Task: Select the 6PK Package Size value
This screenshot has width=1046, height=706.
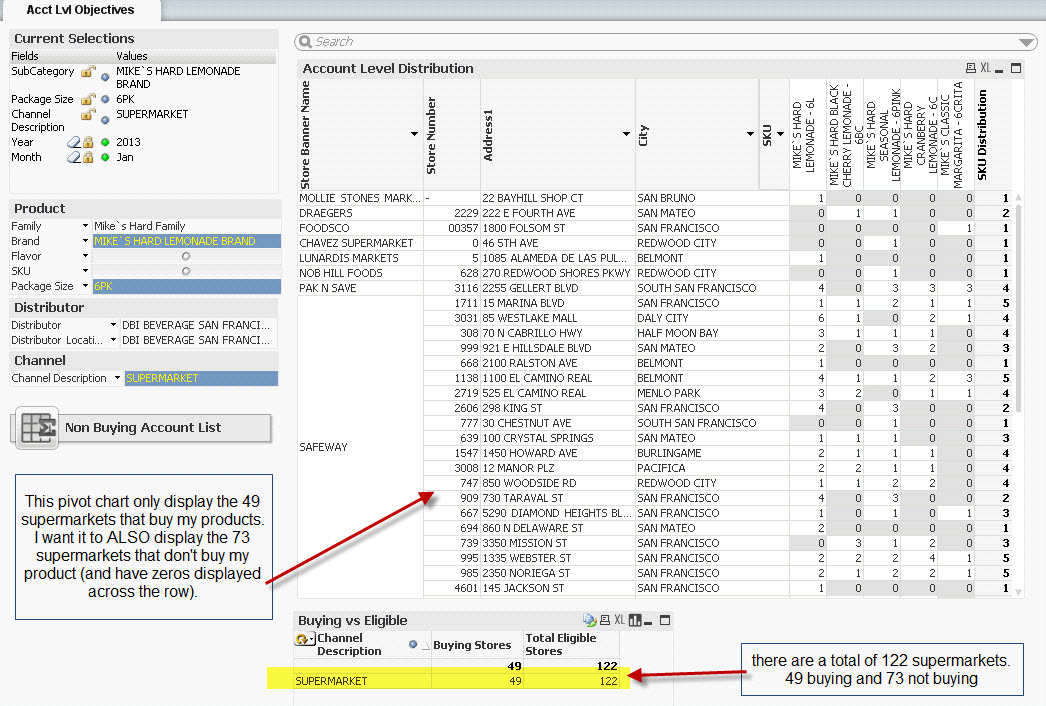Action: click(x=185, y=286)
